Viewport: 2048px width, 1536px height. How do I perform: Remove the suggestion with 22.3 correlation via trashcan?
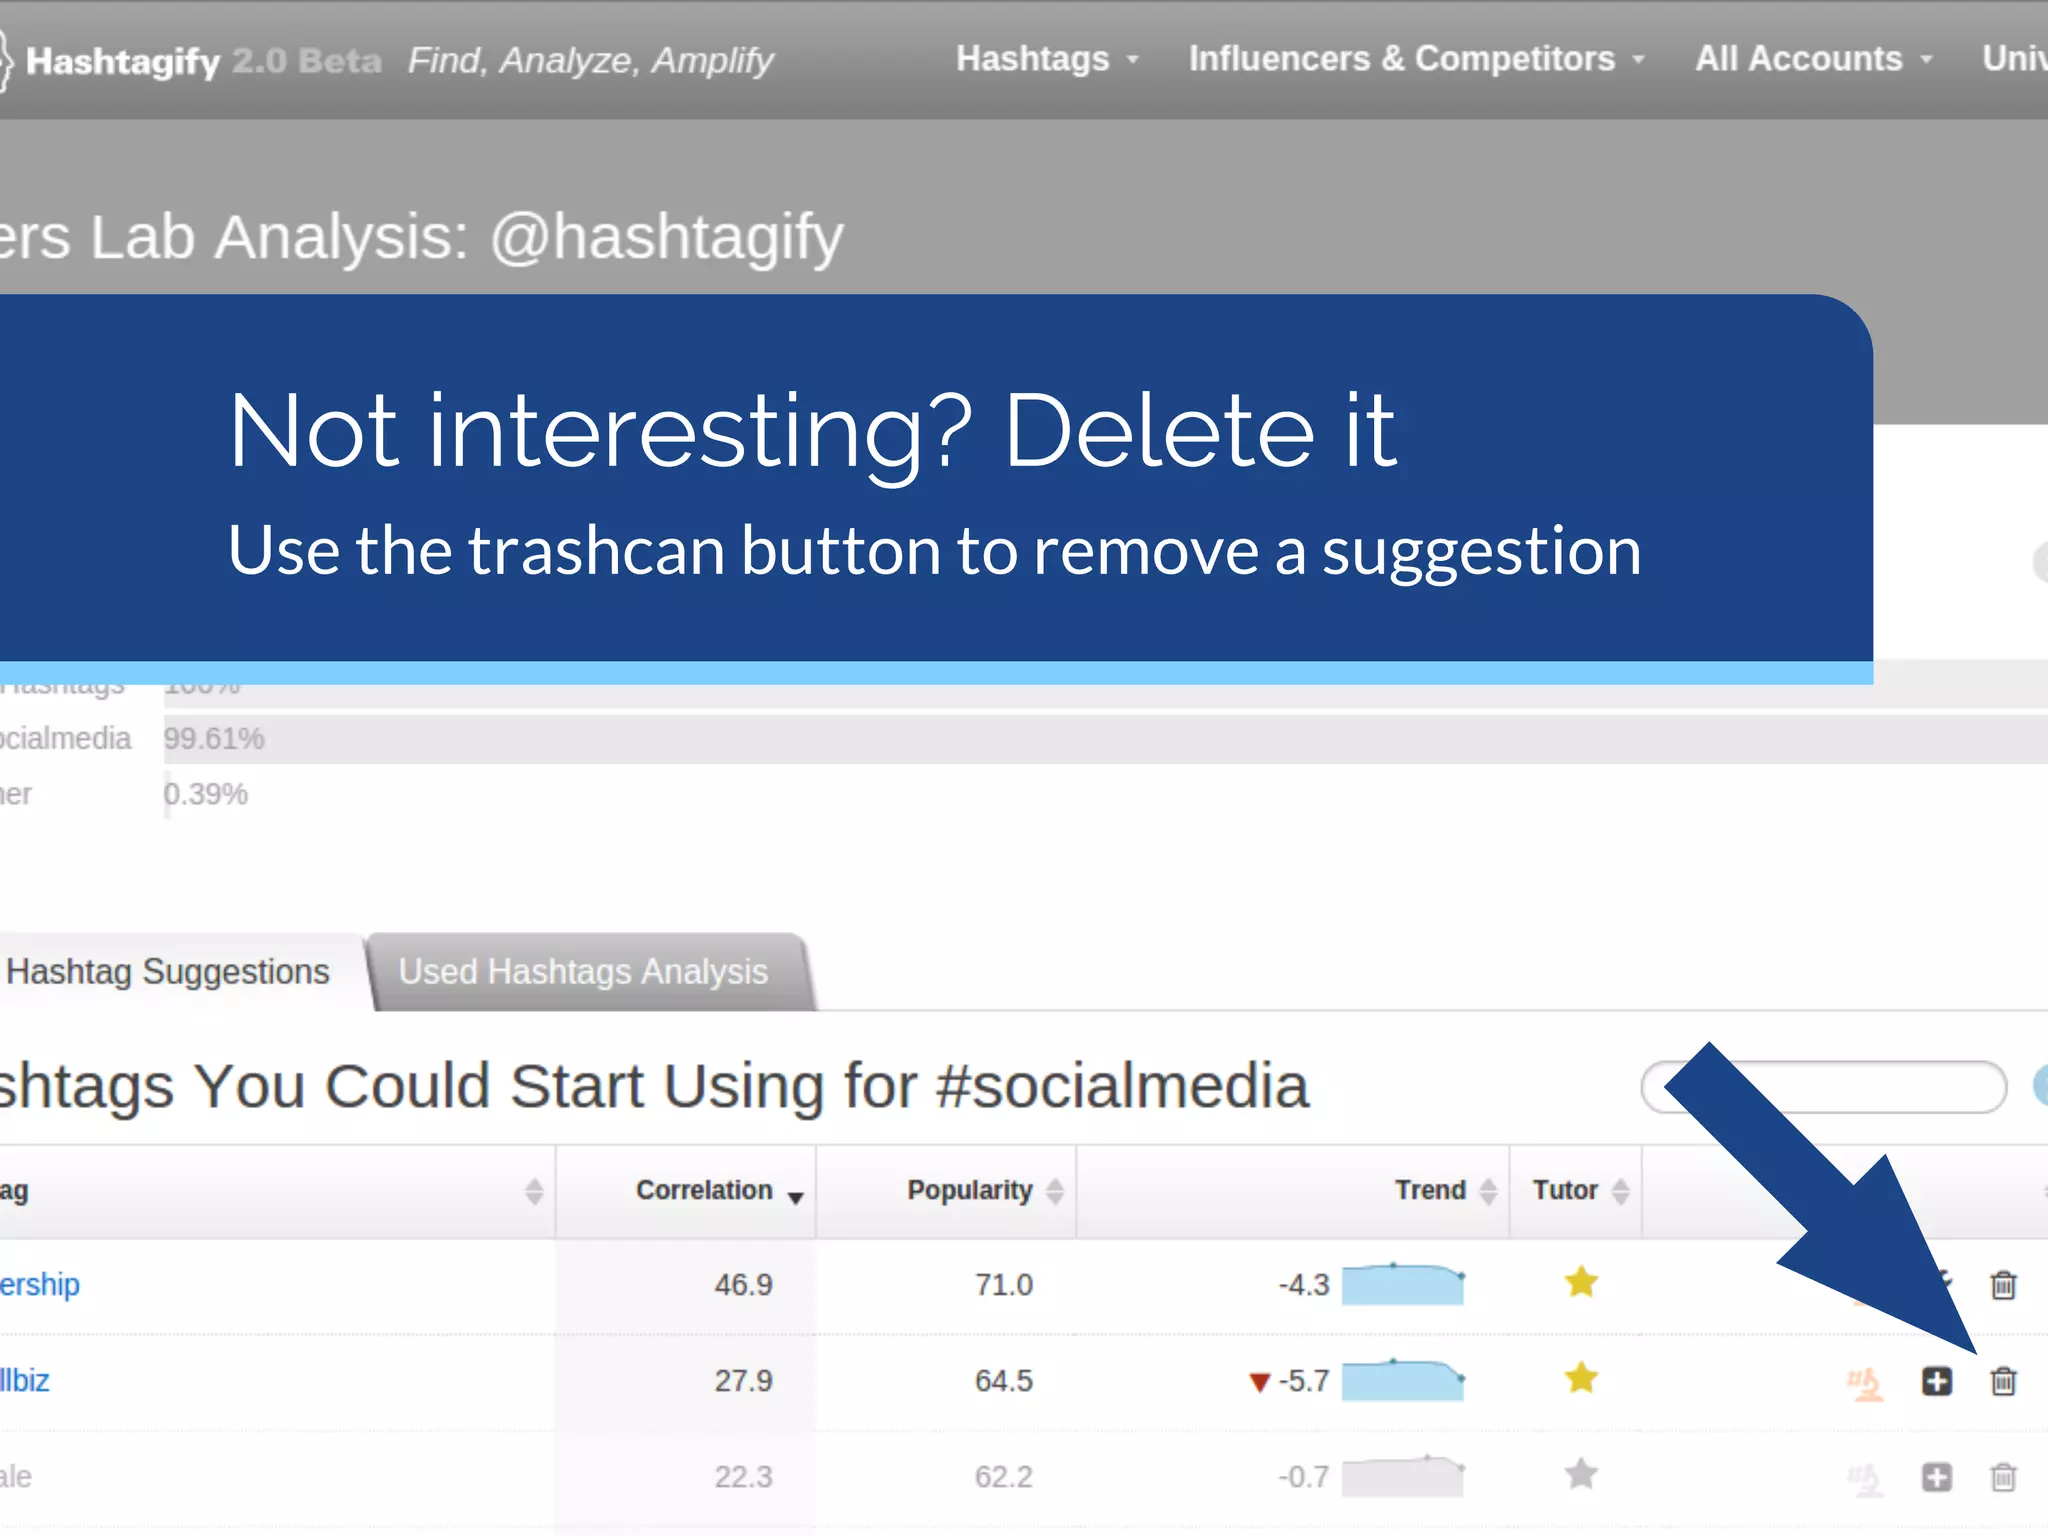(x=2003, y=1477)
